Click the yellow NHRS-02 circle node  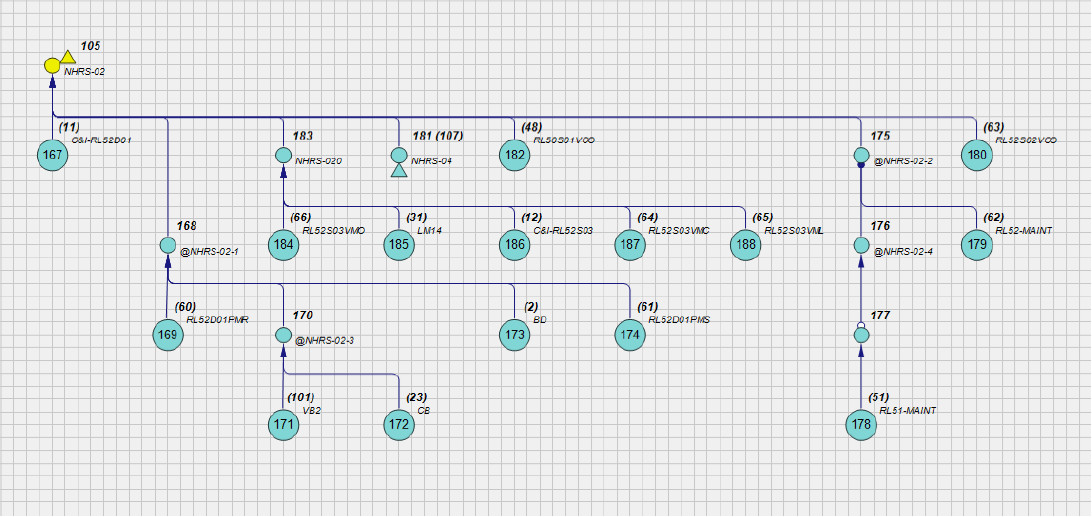(52, 66)
